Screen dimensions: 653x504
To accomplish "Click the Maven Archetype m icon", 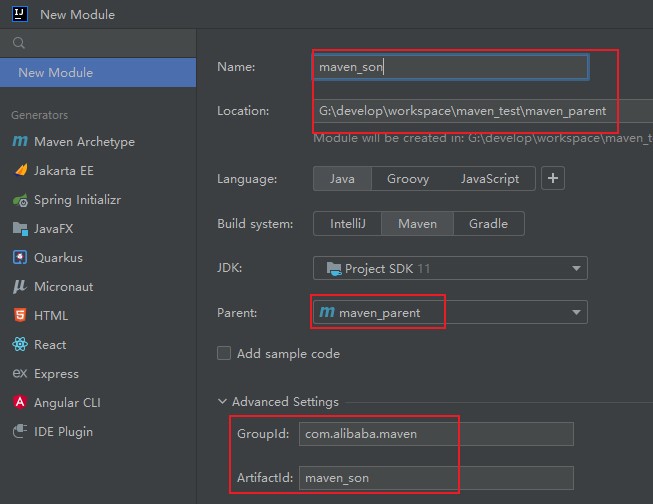I will [20, 142].
